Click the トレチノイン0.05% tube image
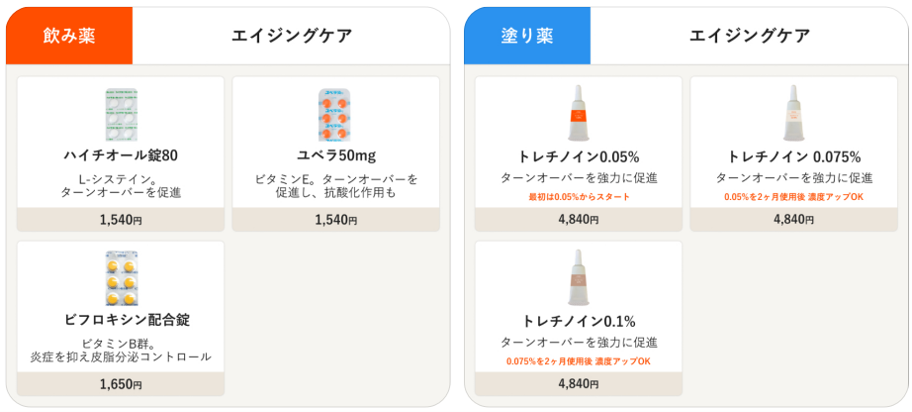Image resolution: width=912 pixels, height=412 pixels. pos(578,113)
